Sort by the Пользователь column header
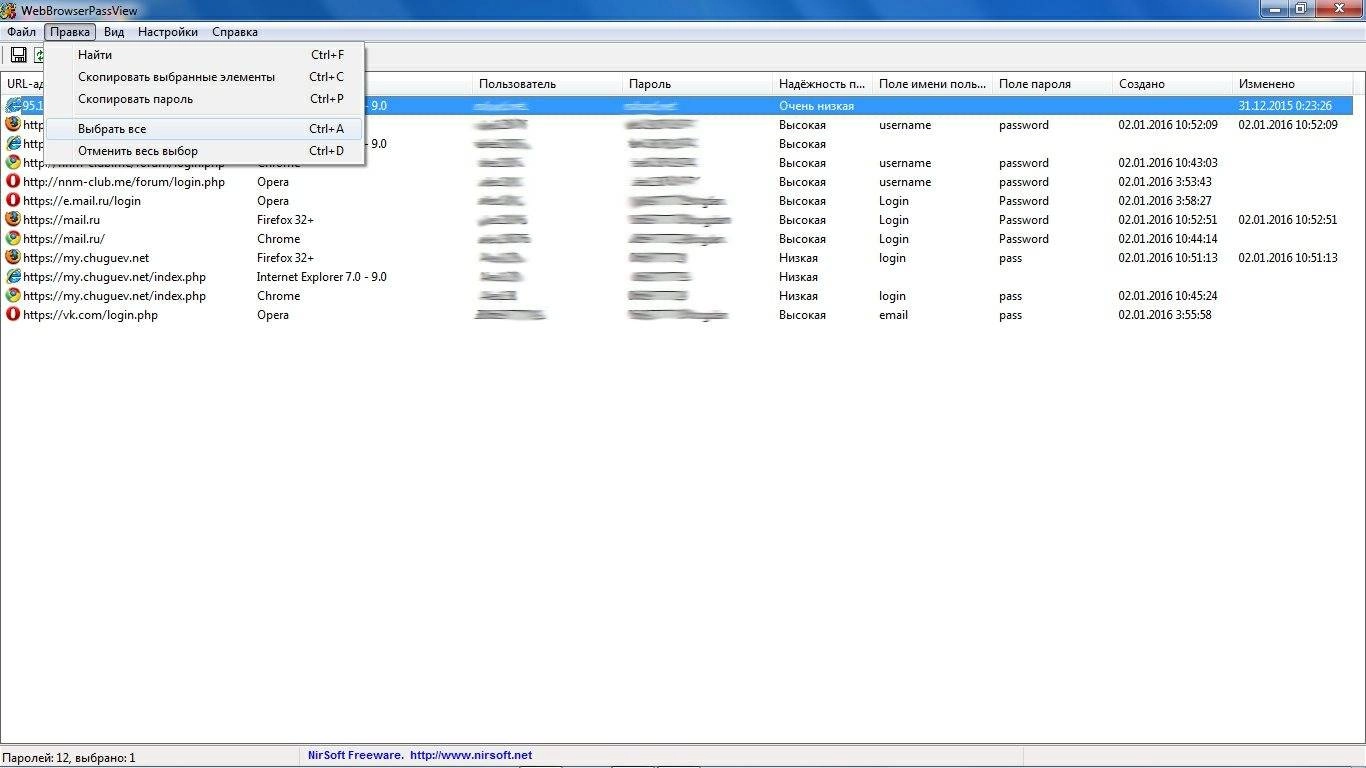The width and height of the screenshot is (1366, 768). pos(547,84)
